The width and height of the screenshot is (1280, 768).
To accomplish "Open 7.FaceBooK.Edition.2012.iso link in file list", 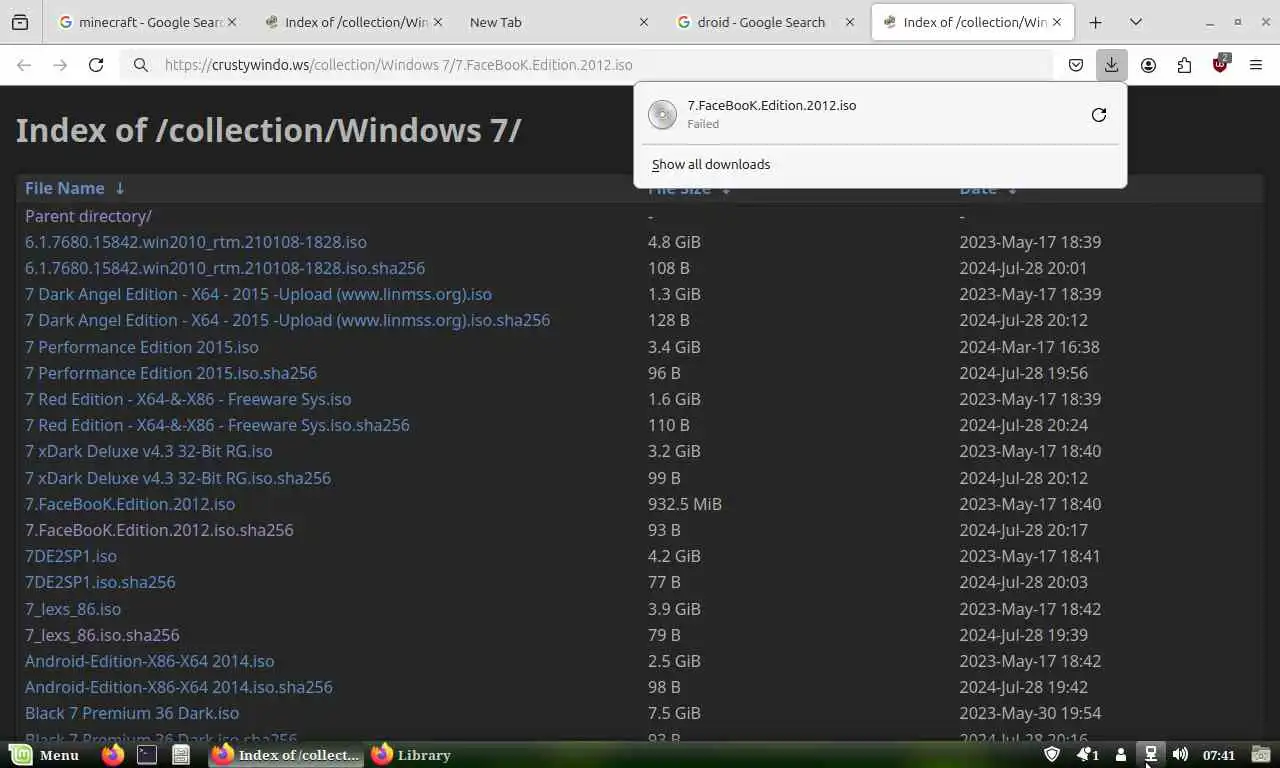I will [x=130, y=504].
